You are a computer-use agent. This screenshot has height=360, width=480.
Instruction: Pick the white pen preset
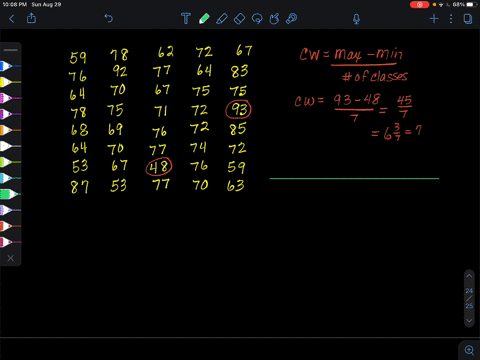(10, 146)
